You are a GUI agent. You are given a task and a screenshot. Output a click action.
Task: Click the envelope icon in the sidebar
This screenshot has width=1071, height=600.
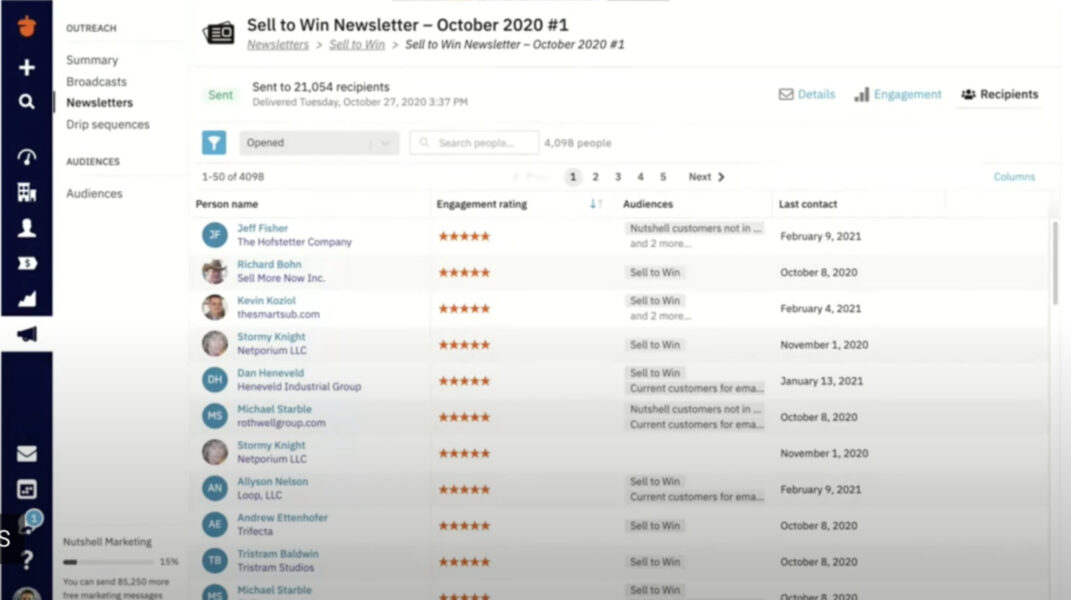(27, 454)
